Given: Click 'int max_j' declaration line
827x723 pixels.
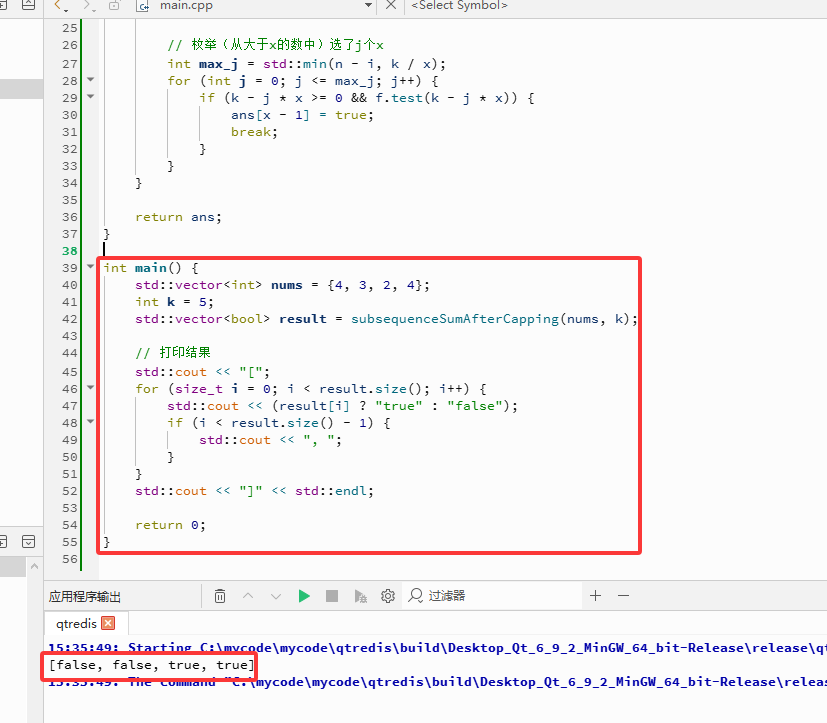Looking at the screenshot, I should pyautogui.click(x=306, y=64).
